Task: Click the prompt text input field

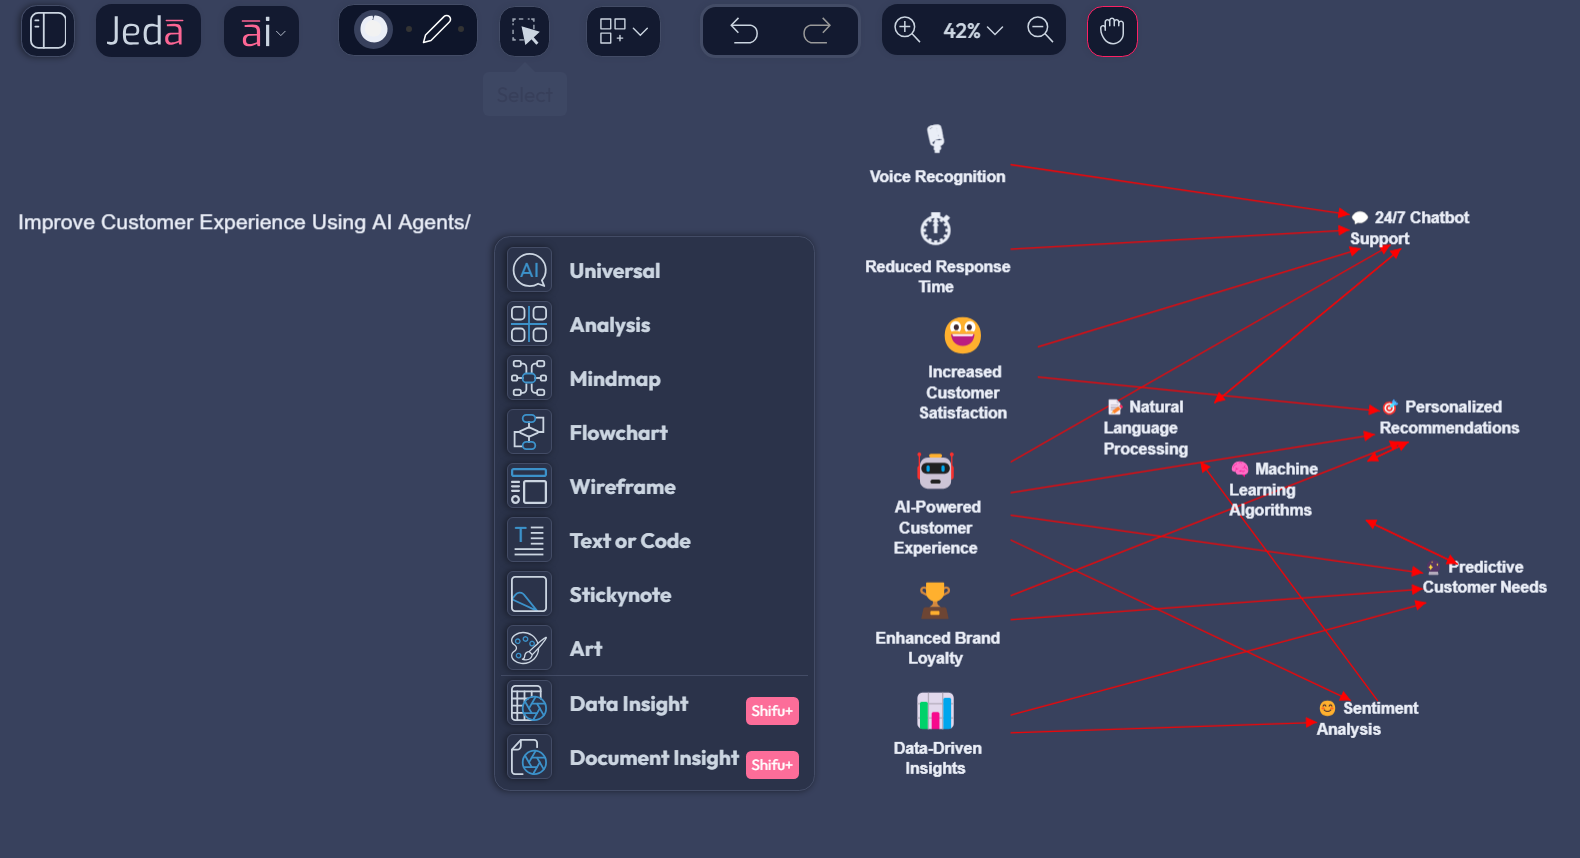Action: (x=245, y=222)
